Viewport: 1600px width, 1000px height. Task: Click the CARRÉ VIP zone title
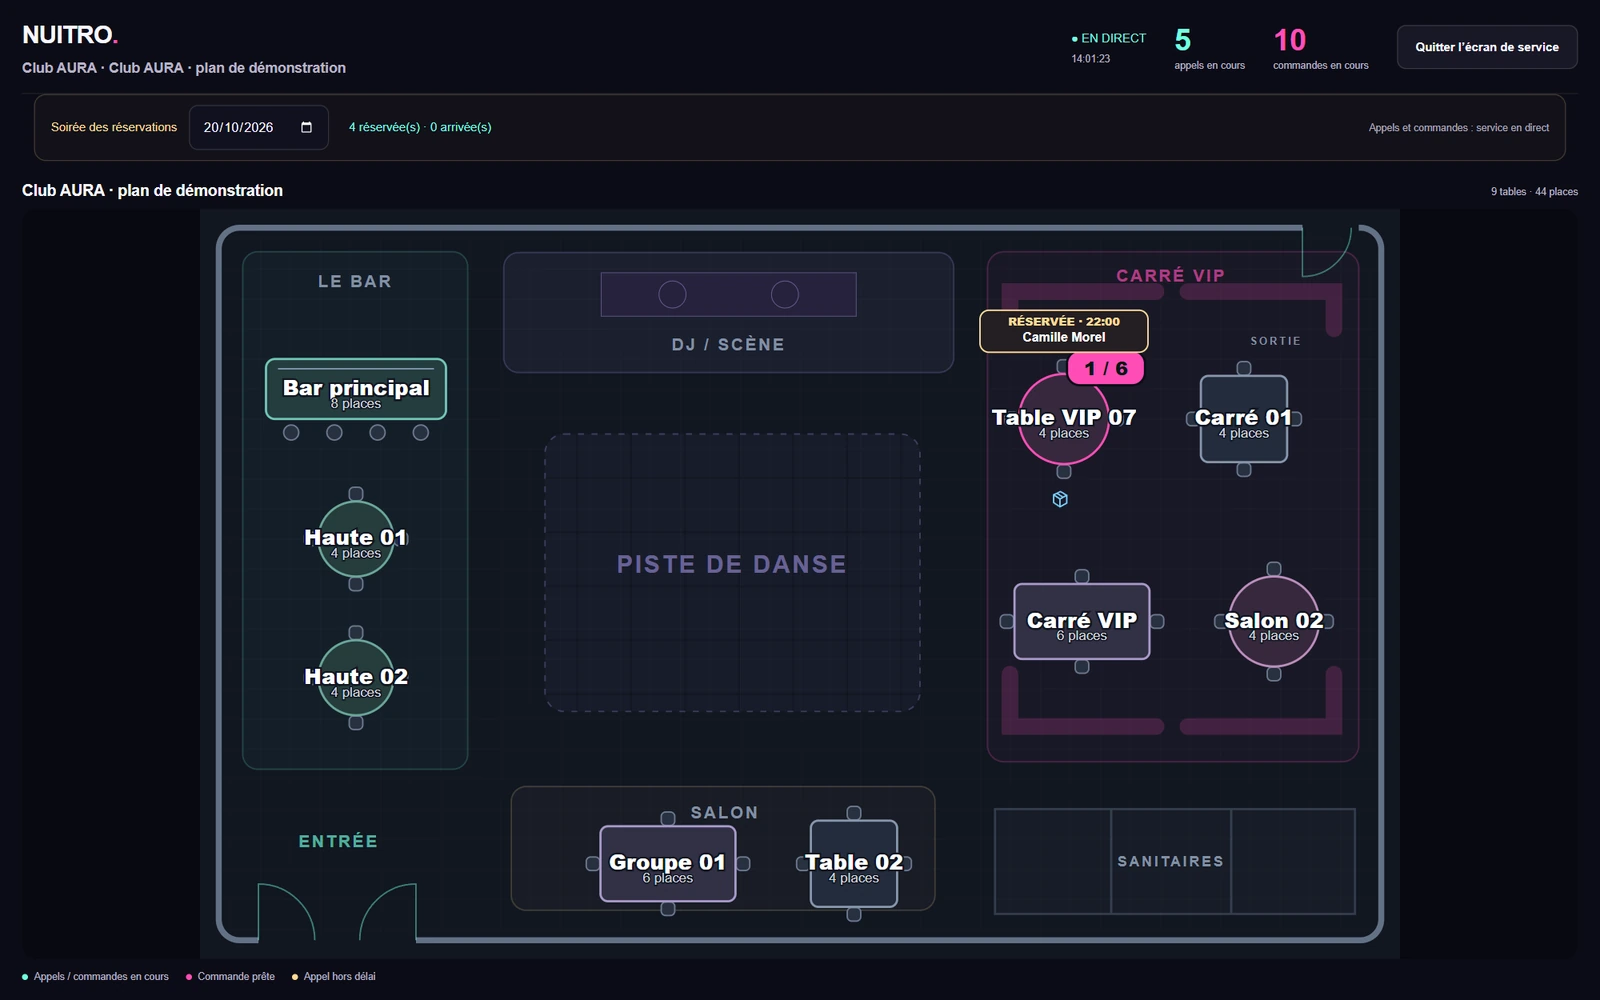[1170, 275]
